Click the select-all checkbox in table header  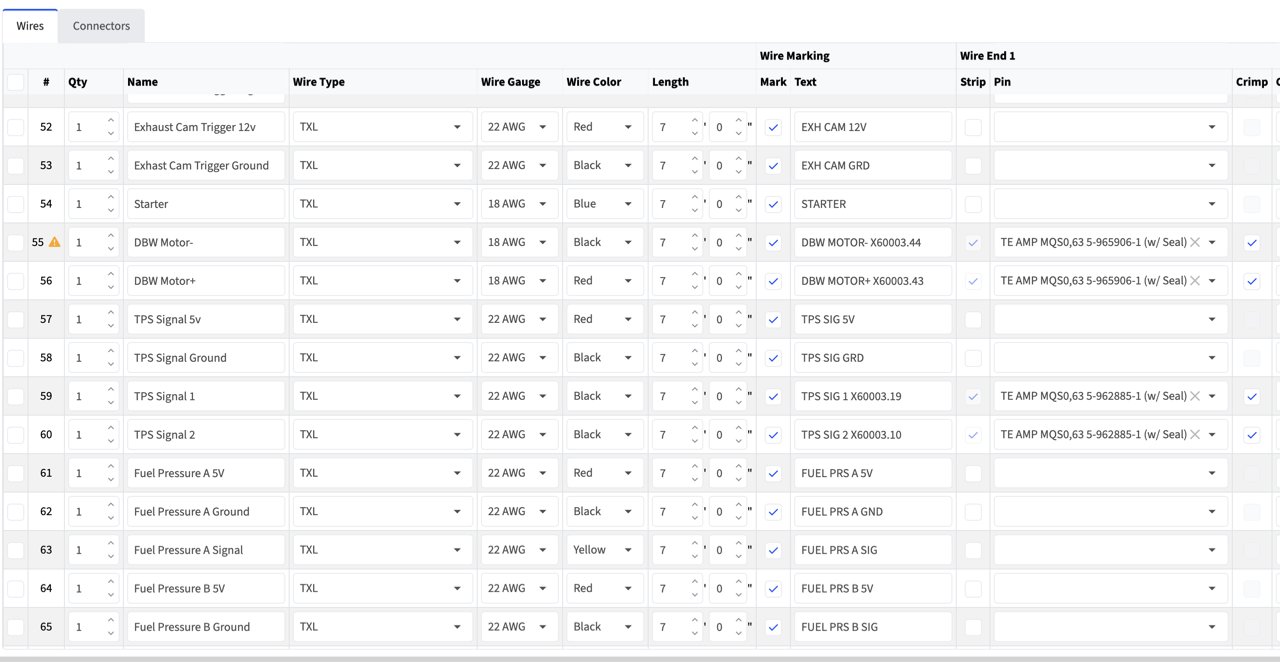point(16,82)
